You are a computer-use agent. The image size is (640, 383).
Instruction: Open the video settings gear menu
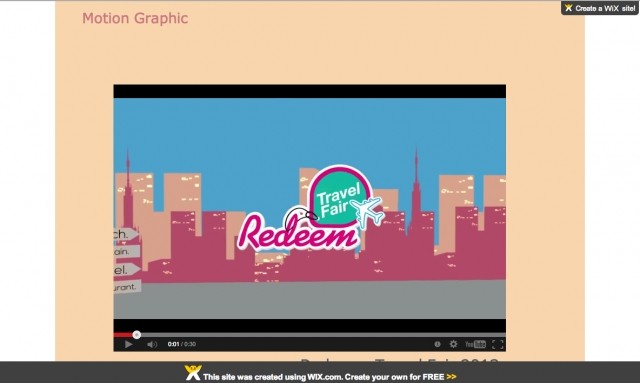(x=453, y=344)
